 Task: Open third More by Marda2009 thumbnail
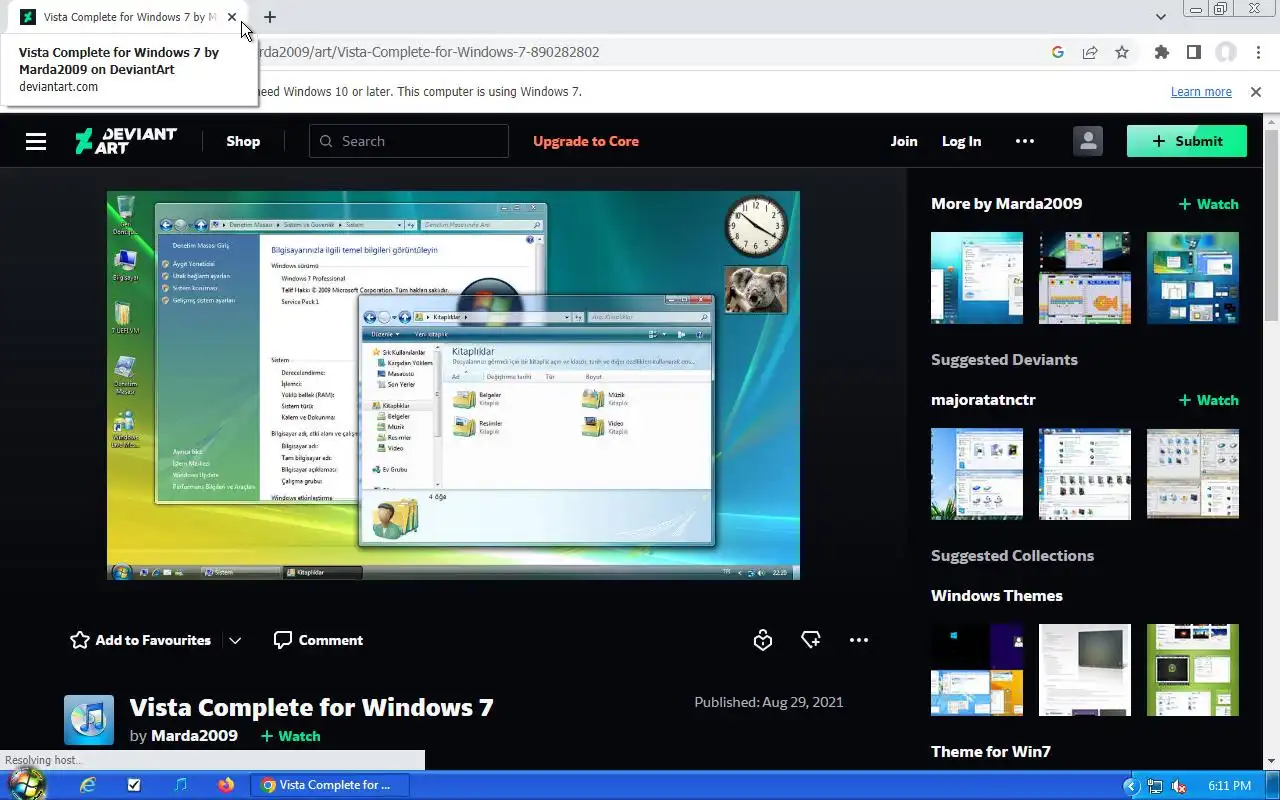coord(1193,278)
